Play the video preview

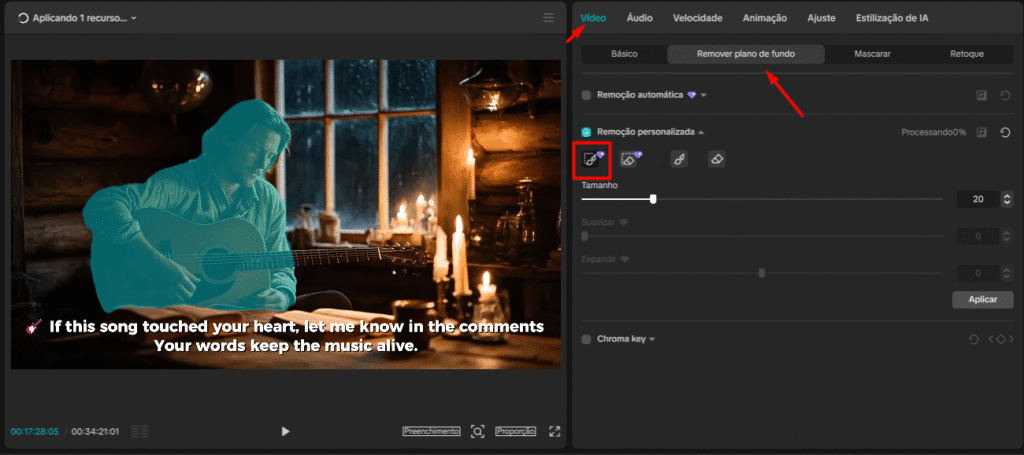coord(285,431)
